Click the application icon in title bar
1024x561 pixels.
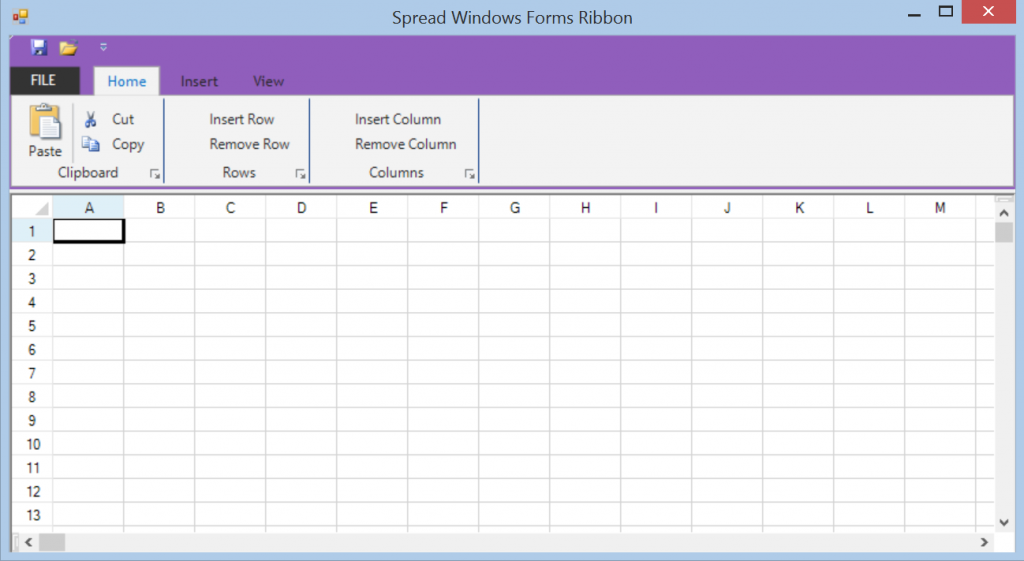click(x=20, y=17)
